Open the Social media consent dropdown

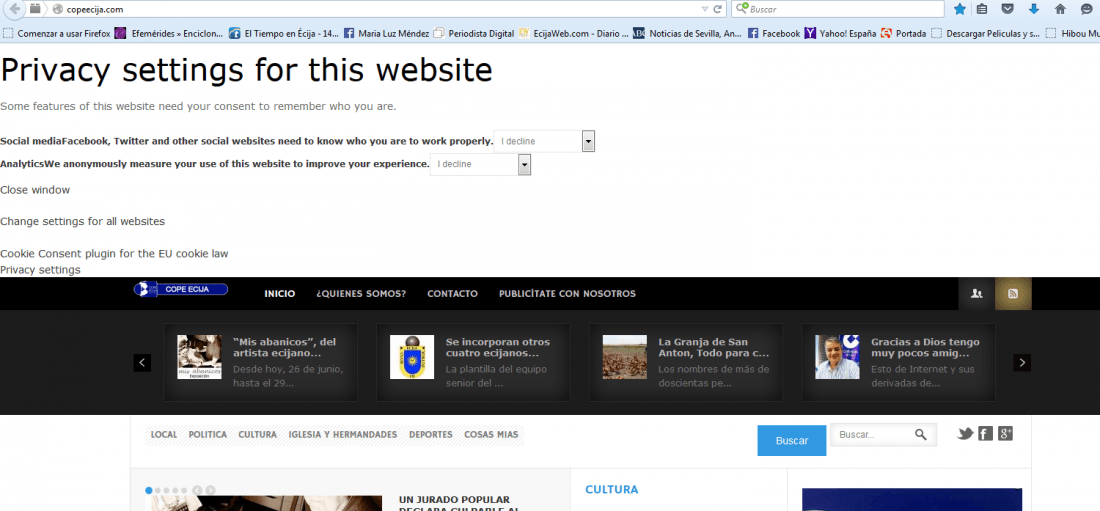click(544, 141)
